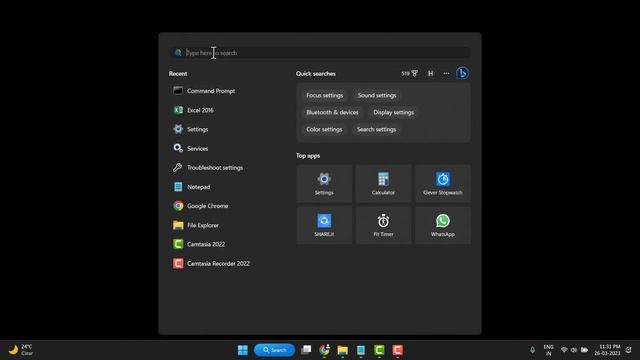Open File Explorer from the taskbar

click(x=342, y=350)
